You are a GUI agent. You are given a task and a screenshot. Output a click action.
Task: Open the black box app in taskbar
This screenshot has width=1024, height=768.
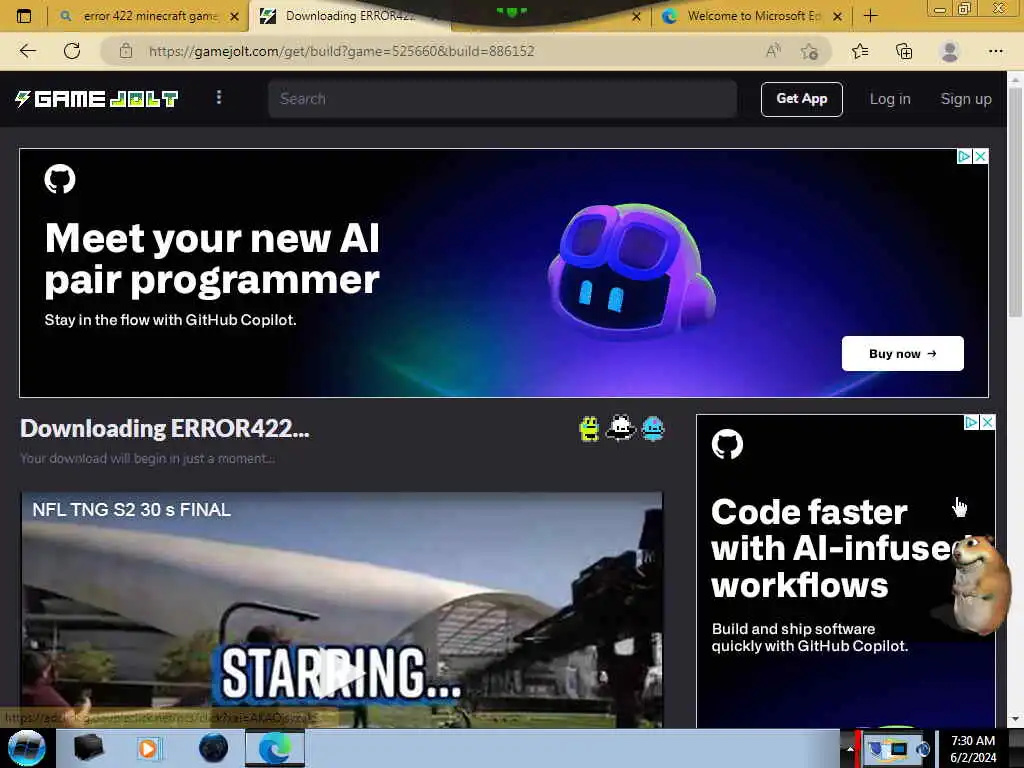pyautogui.click(x=88, y=748)
